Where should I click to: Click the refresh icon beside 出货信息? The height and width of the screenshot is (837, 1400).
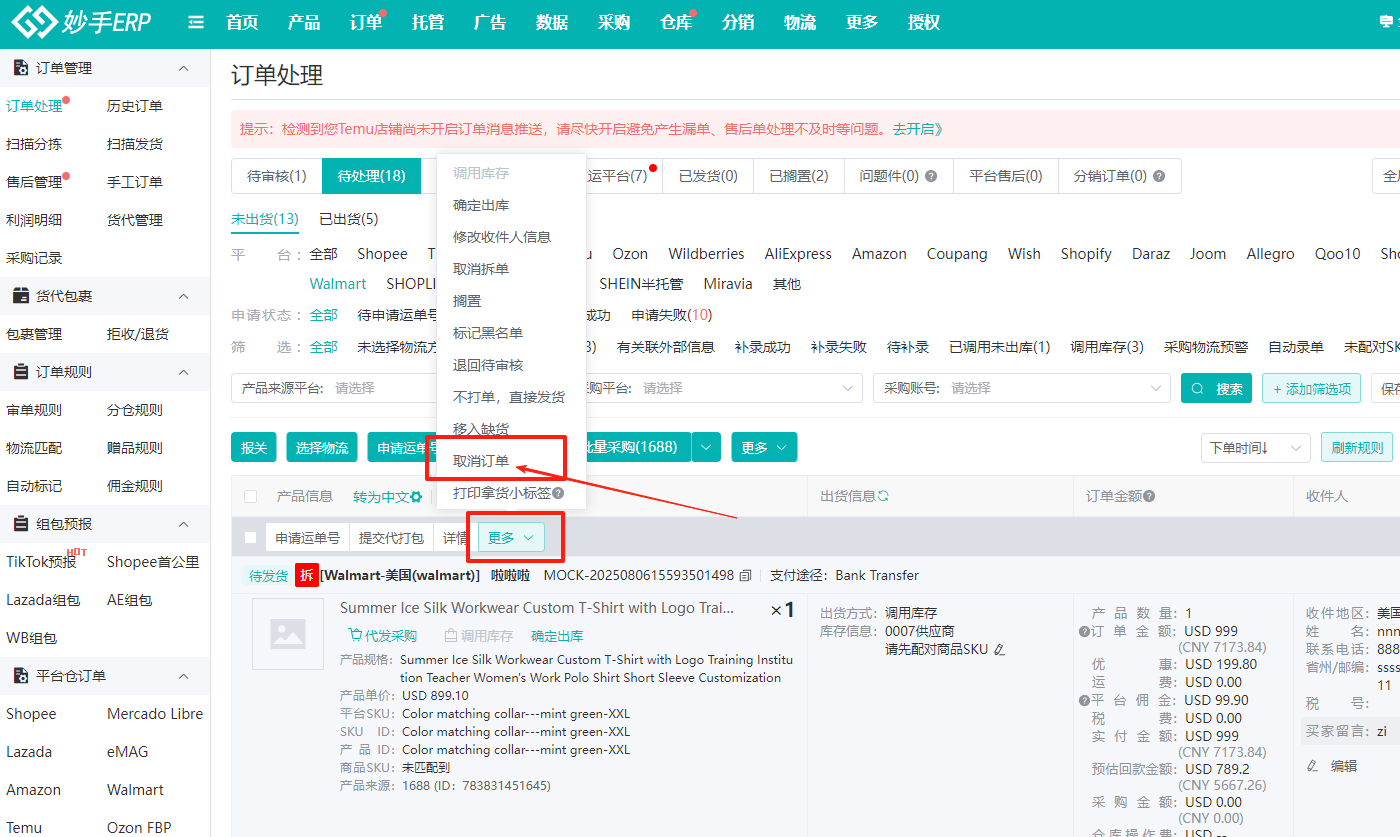pos(883,496)
